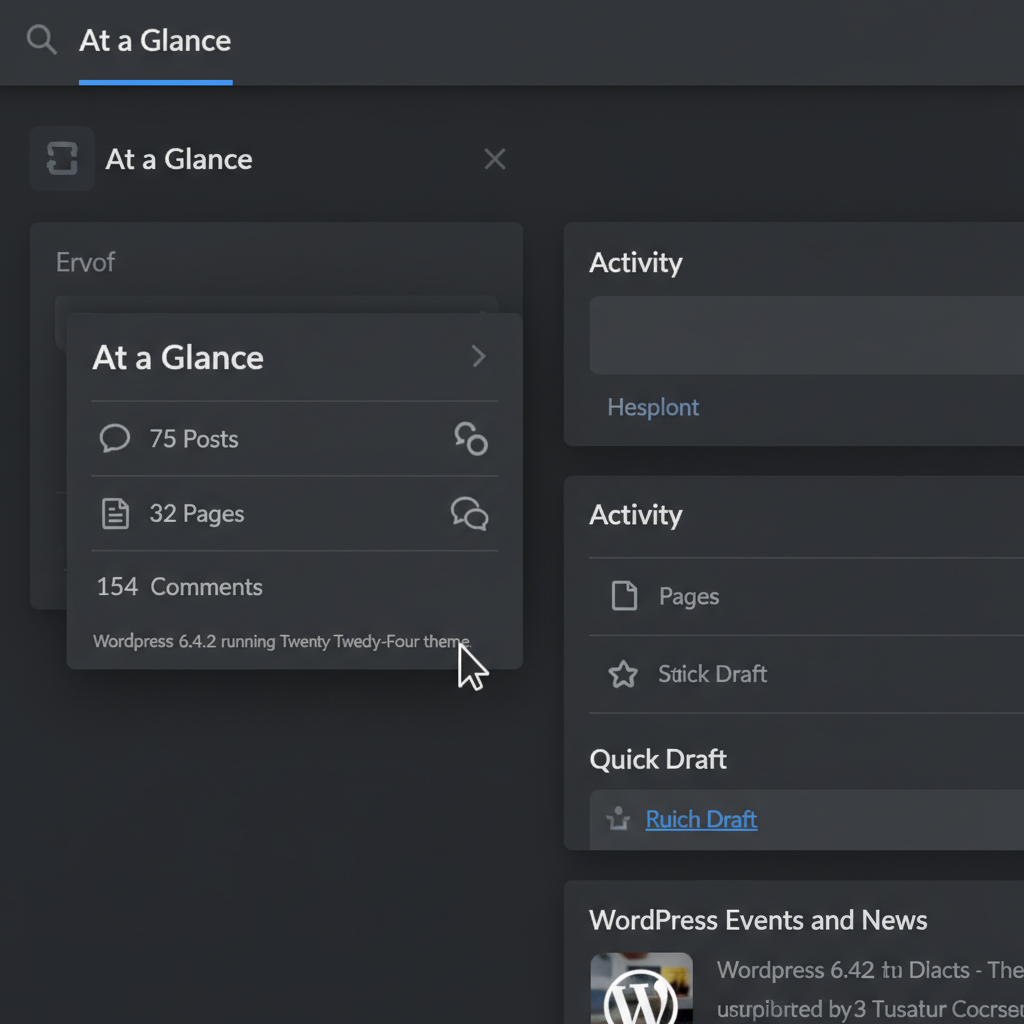
Task: Open the Hesplont link under Activity
Action: click(653, 407)
